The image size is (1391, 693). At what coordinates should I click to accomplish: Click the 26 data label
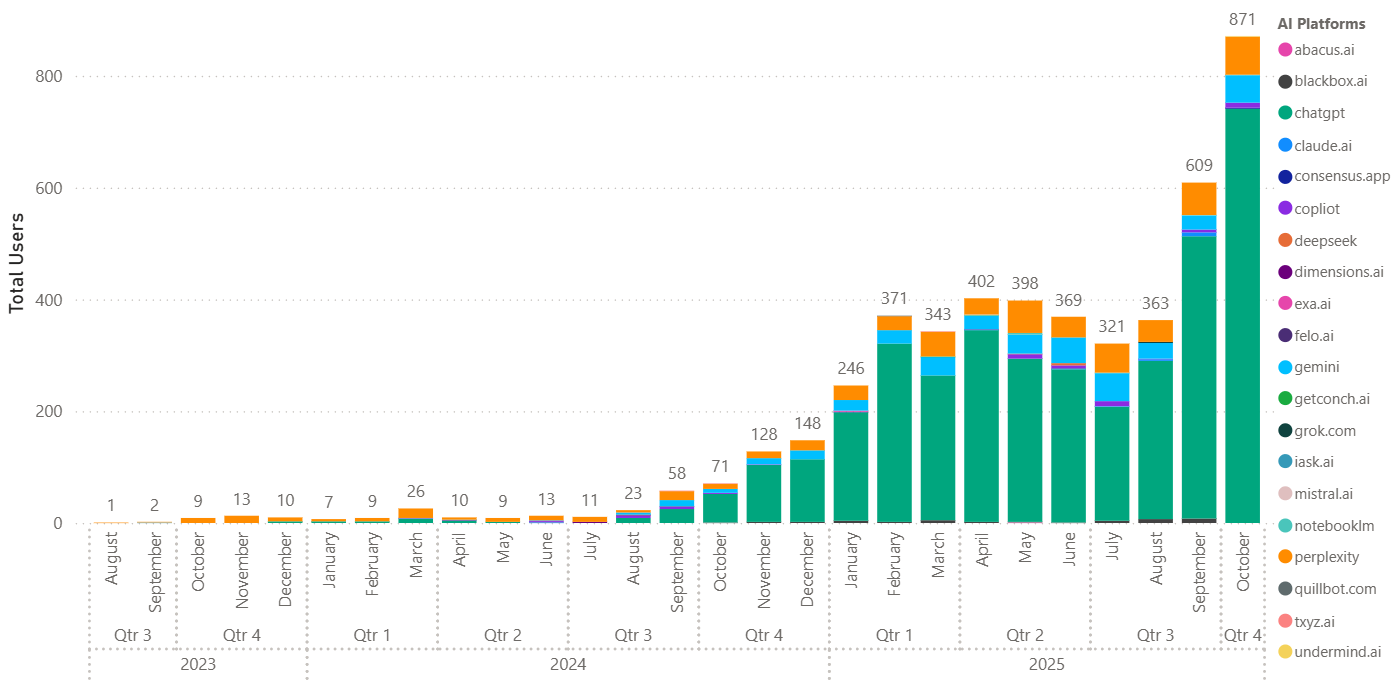(x=416, y=491)
